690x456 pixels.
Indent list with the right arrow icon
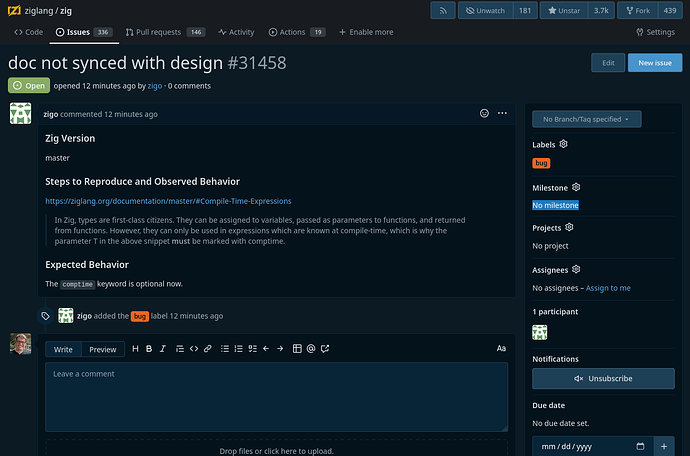point(280,349)
